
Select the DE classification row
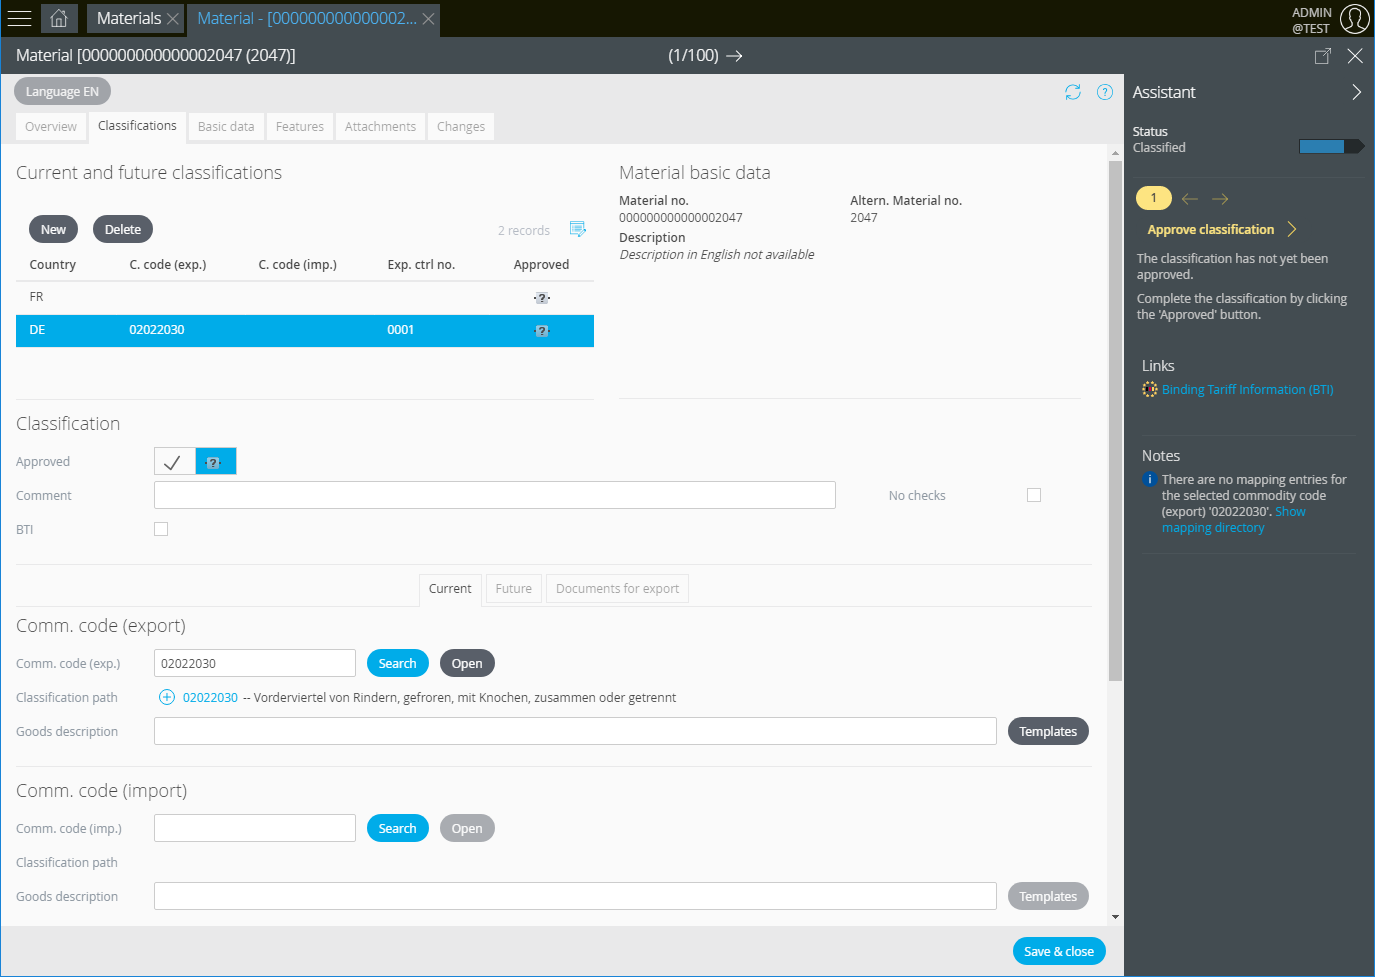click(305, 331)
